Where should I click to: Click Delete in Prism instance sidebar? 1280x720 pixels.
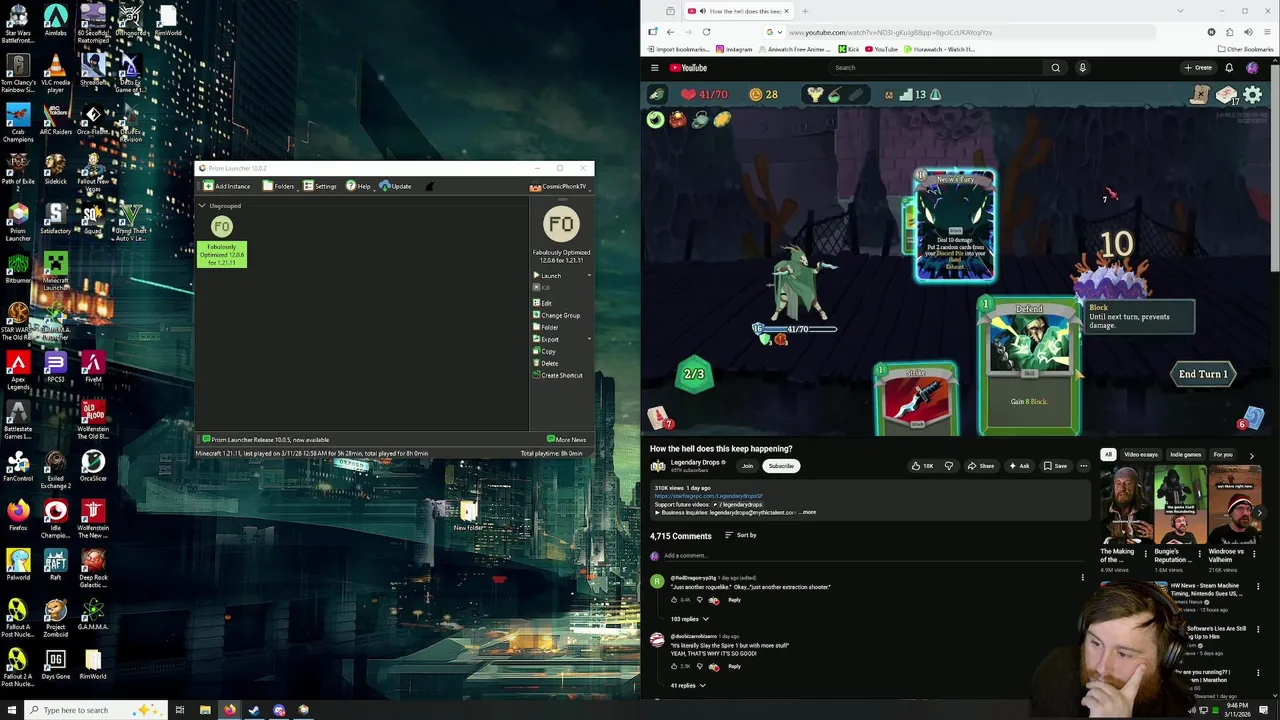pyautogui.click(x=545, y=363)
